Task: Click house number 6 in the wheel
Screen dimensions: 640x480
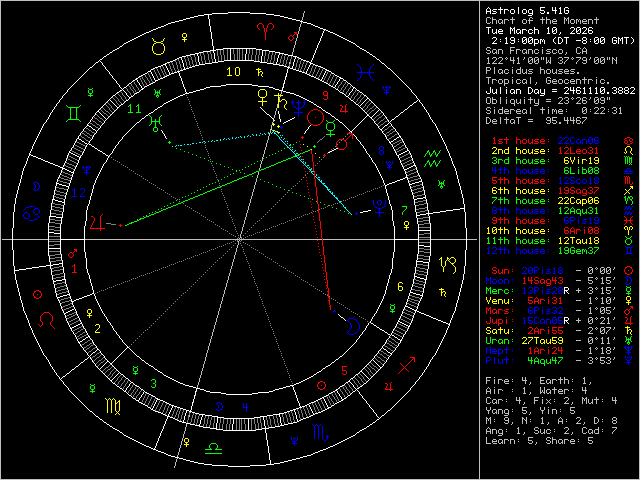Action: pyautogui.click(x=400, y=287)
